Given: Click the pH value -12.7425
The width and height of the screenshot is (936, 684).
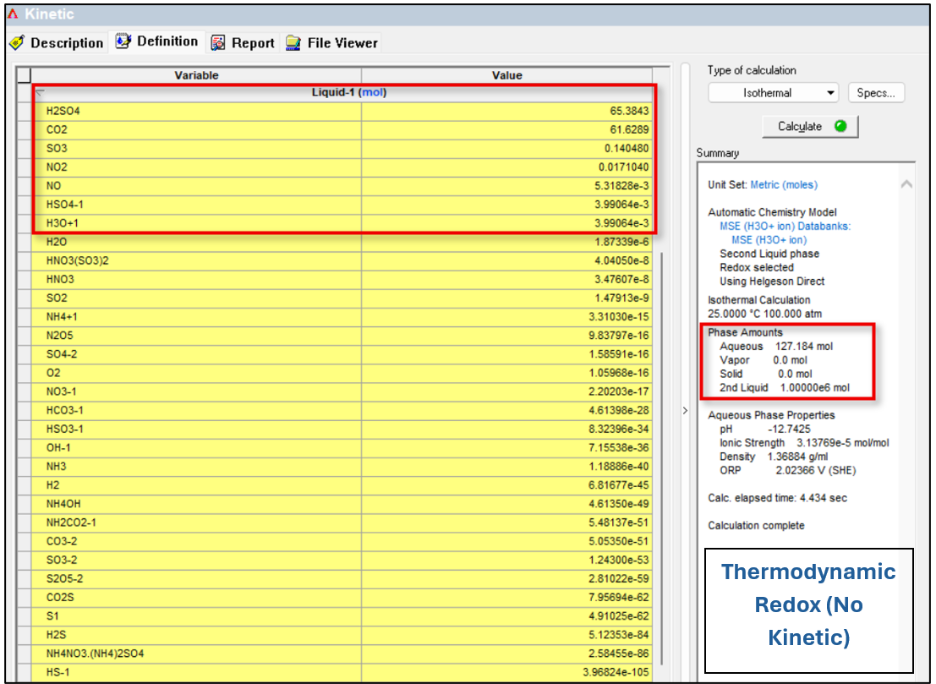Looking at the screenshot, I should pyautogui.click(x=789, y=429).
